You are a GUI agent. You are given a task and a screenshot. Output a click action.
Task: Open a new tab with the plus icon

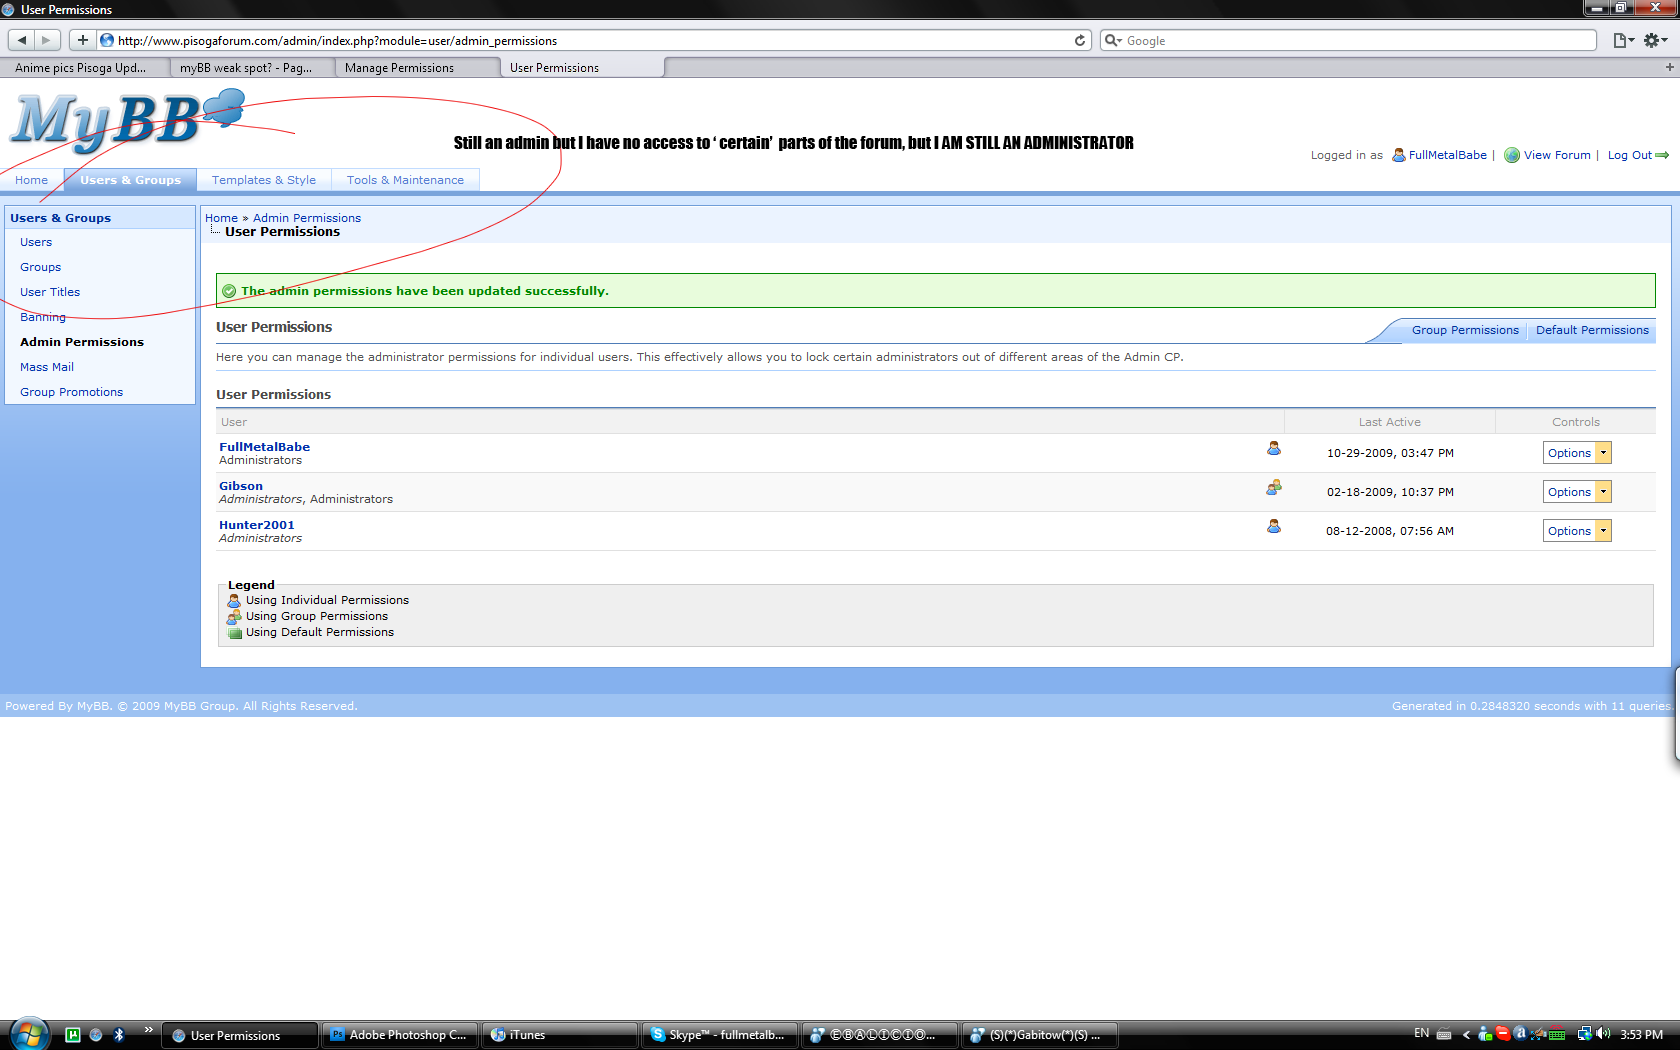click(x=1669, y=67)
